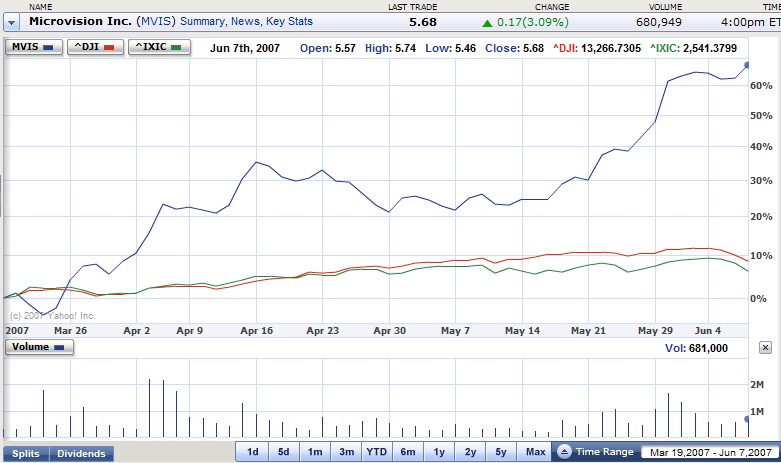The width and height of the screenshot is (781, 463).
Task: Select the 0.17(3.09%) change value
Action: tap(532, 22)
